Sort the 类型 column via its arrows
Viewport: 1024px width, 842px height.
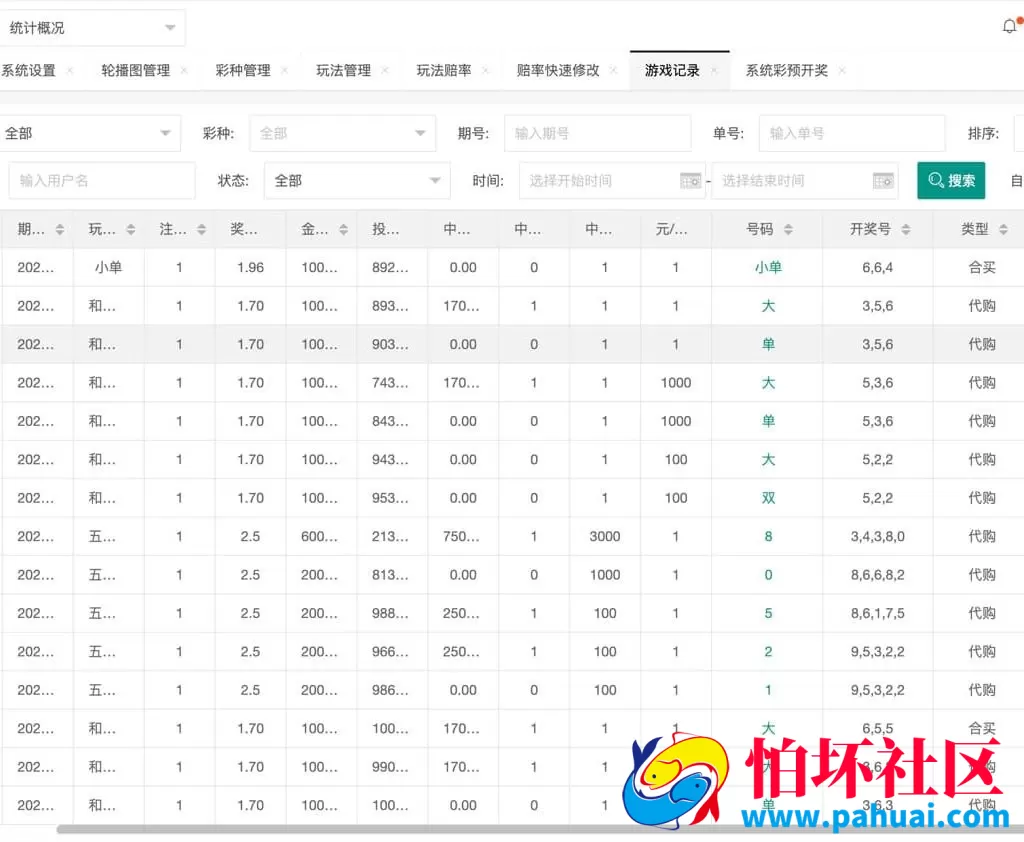(1001, 229)
